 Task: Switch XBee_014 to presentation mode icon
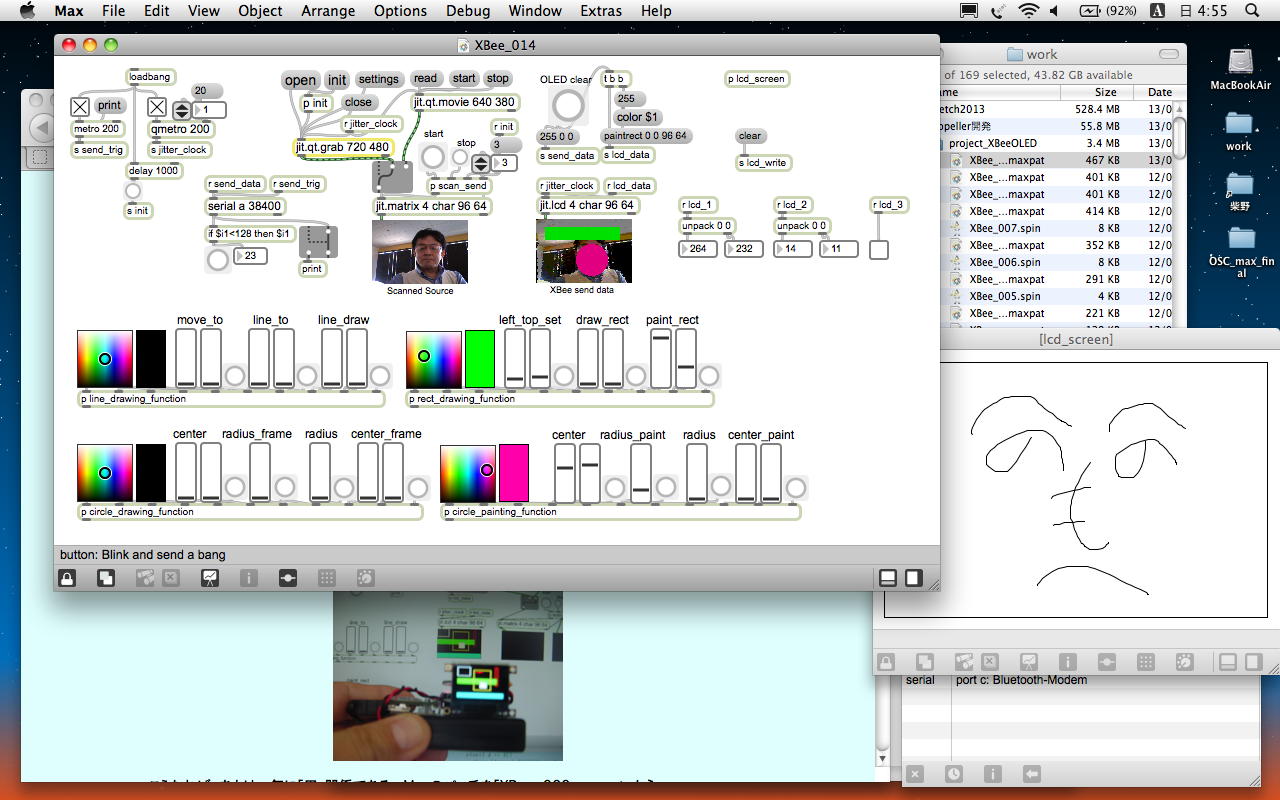coord(209,578)
